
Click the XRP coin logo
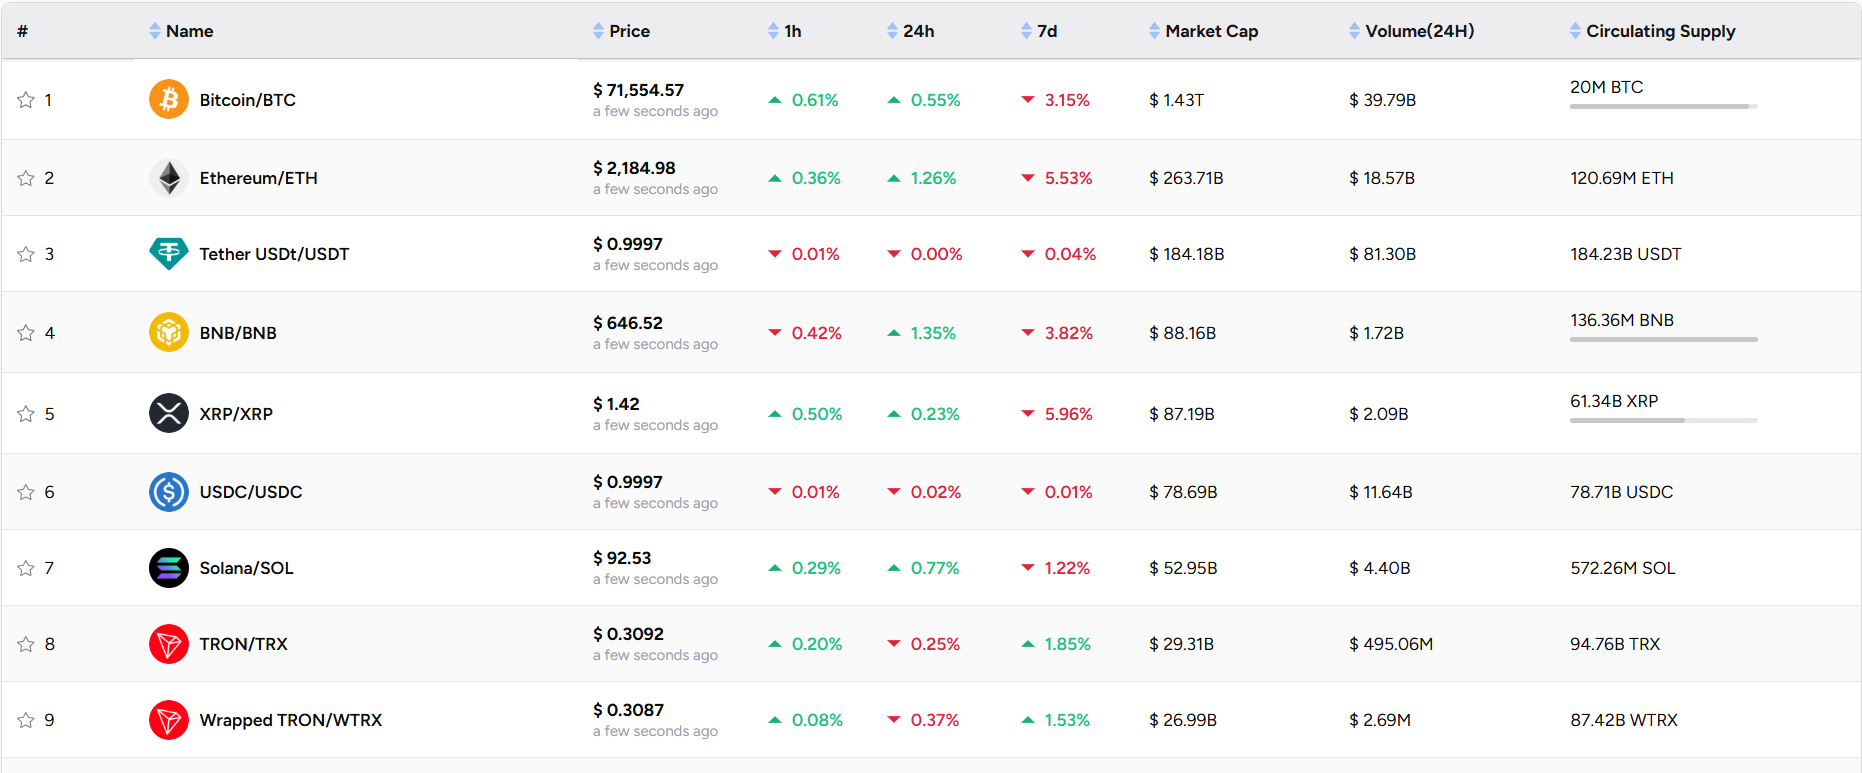[x=168, y=412]
